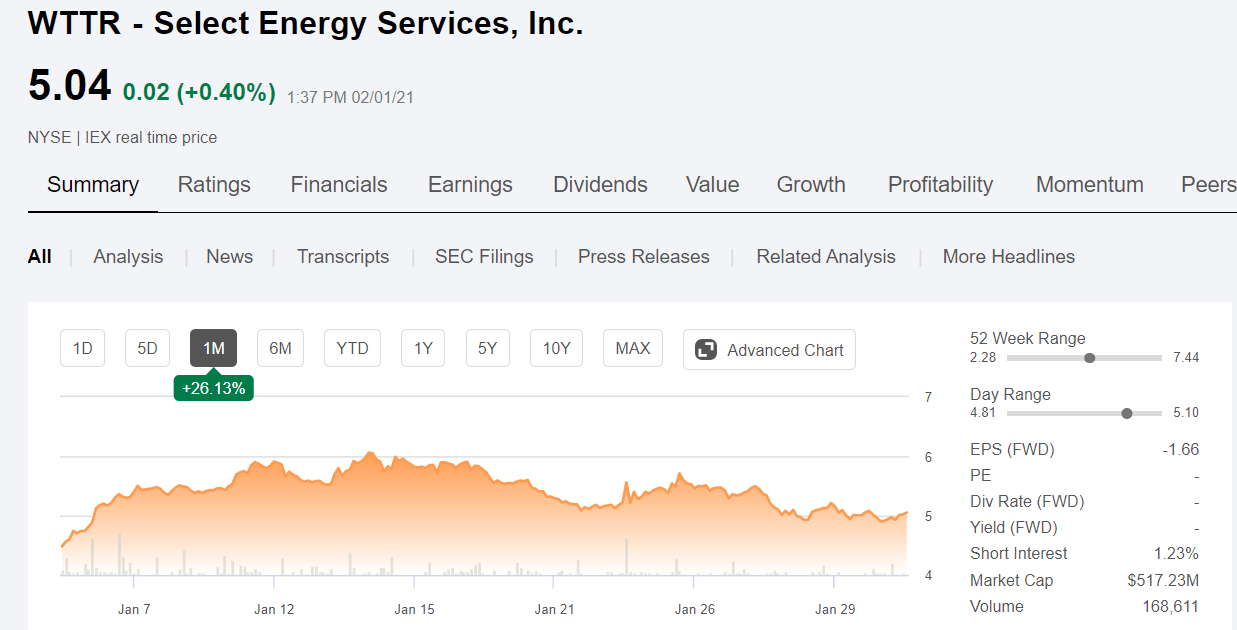Select the 10Y chart range
The height and width of the screenshot is (630, 1237).
click(556, 348)
